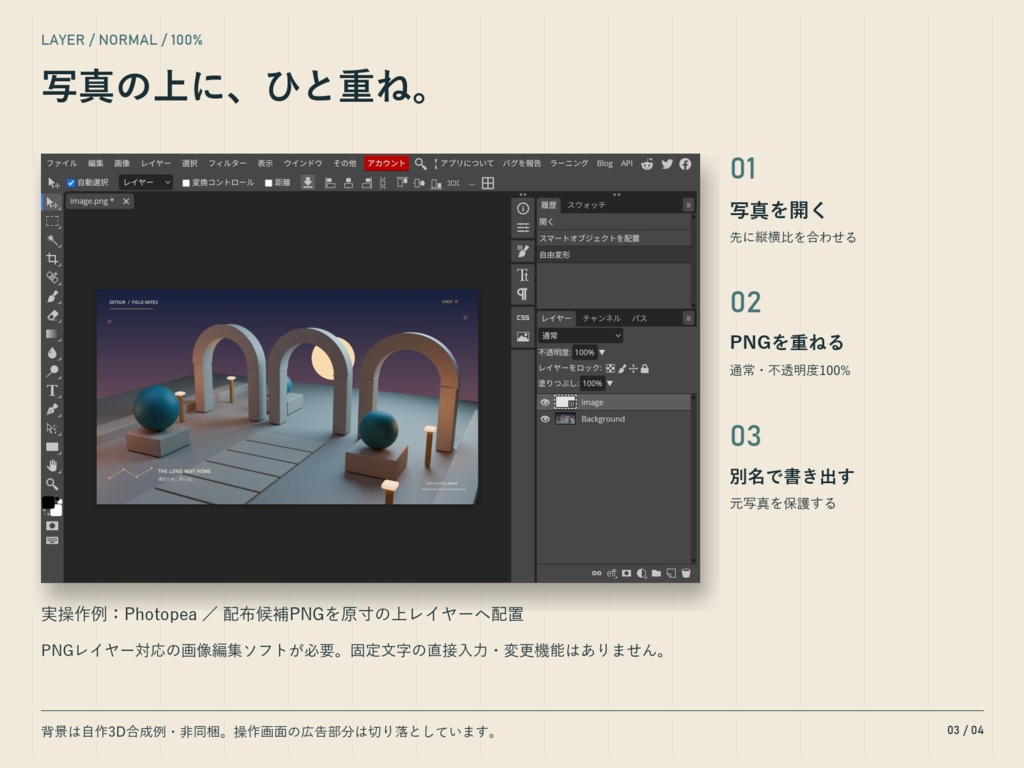The width and height of the screenshot is (1024, 768).
Task: Select the Brush tool
Action: coord(52,296)
